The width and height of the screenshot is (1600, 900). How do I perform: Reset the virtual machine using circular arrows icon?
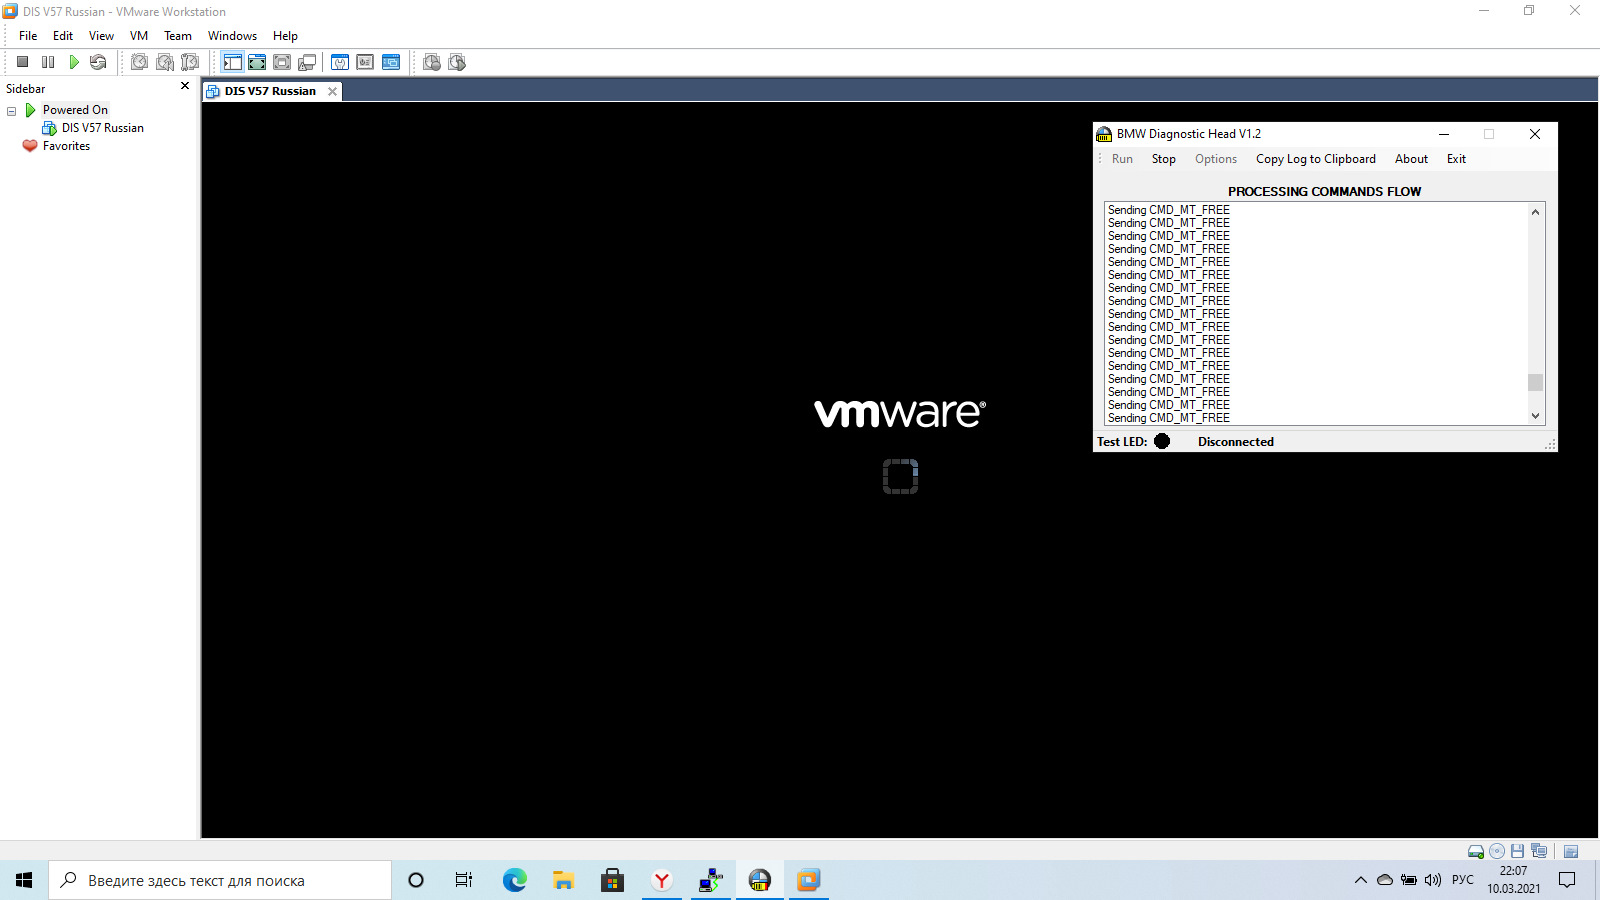coord(98,62)
